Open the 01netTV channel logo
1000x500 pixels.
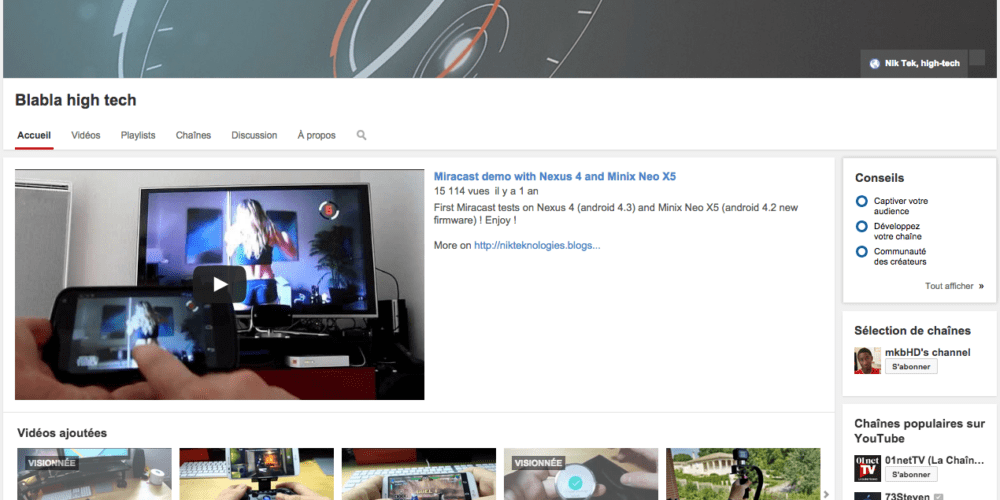click(867, 468)
